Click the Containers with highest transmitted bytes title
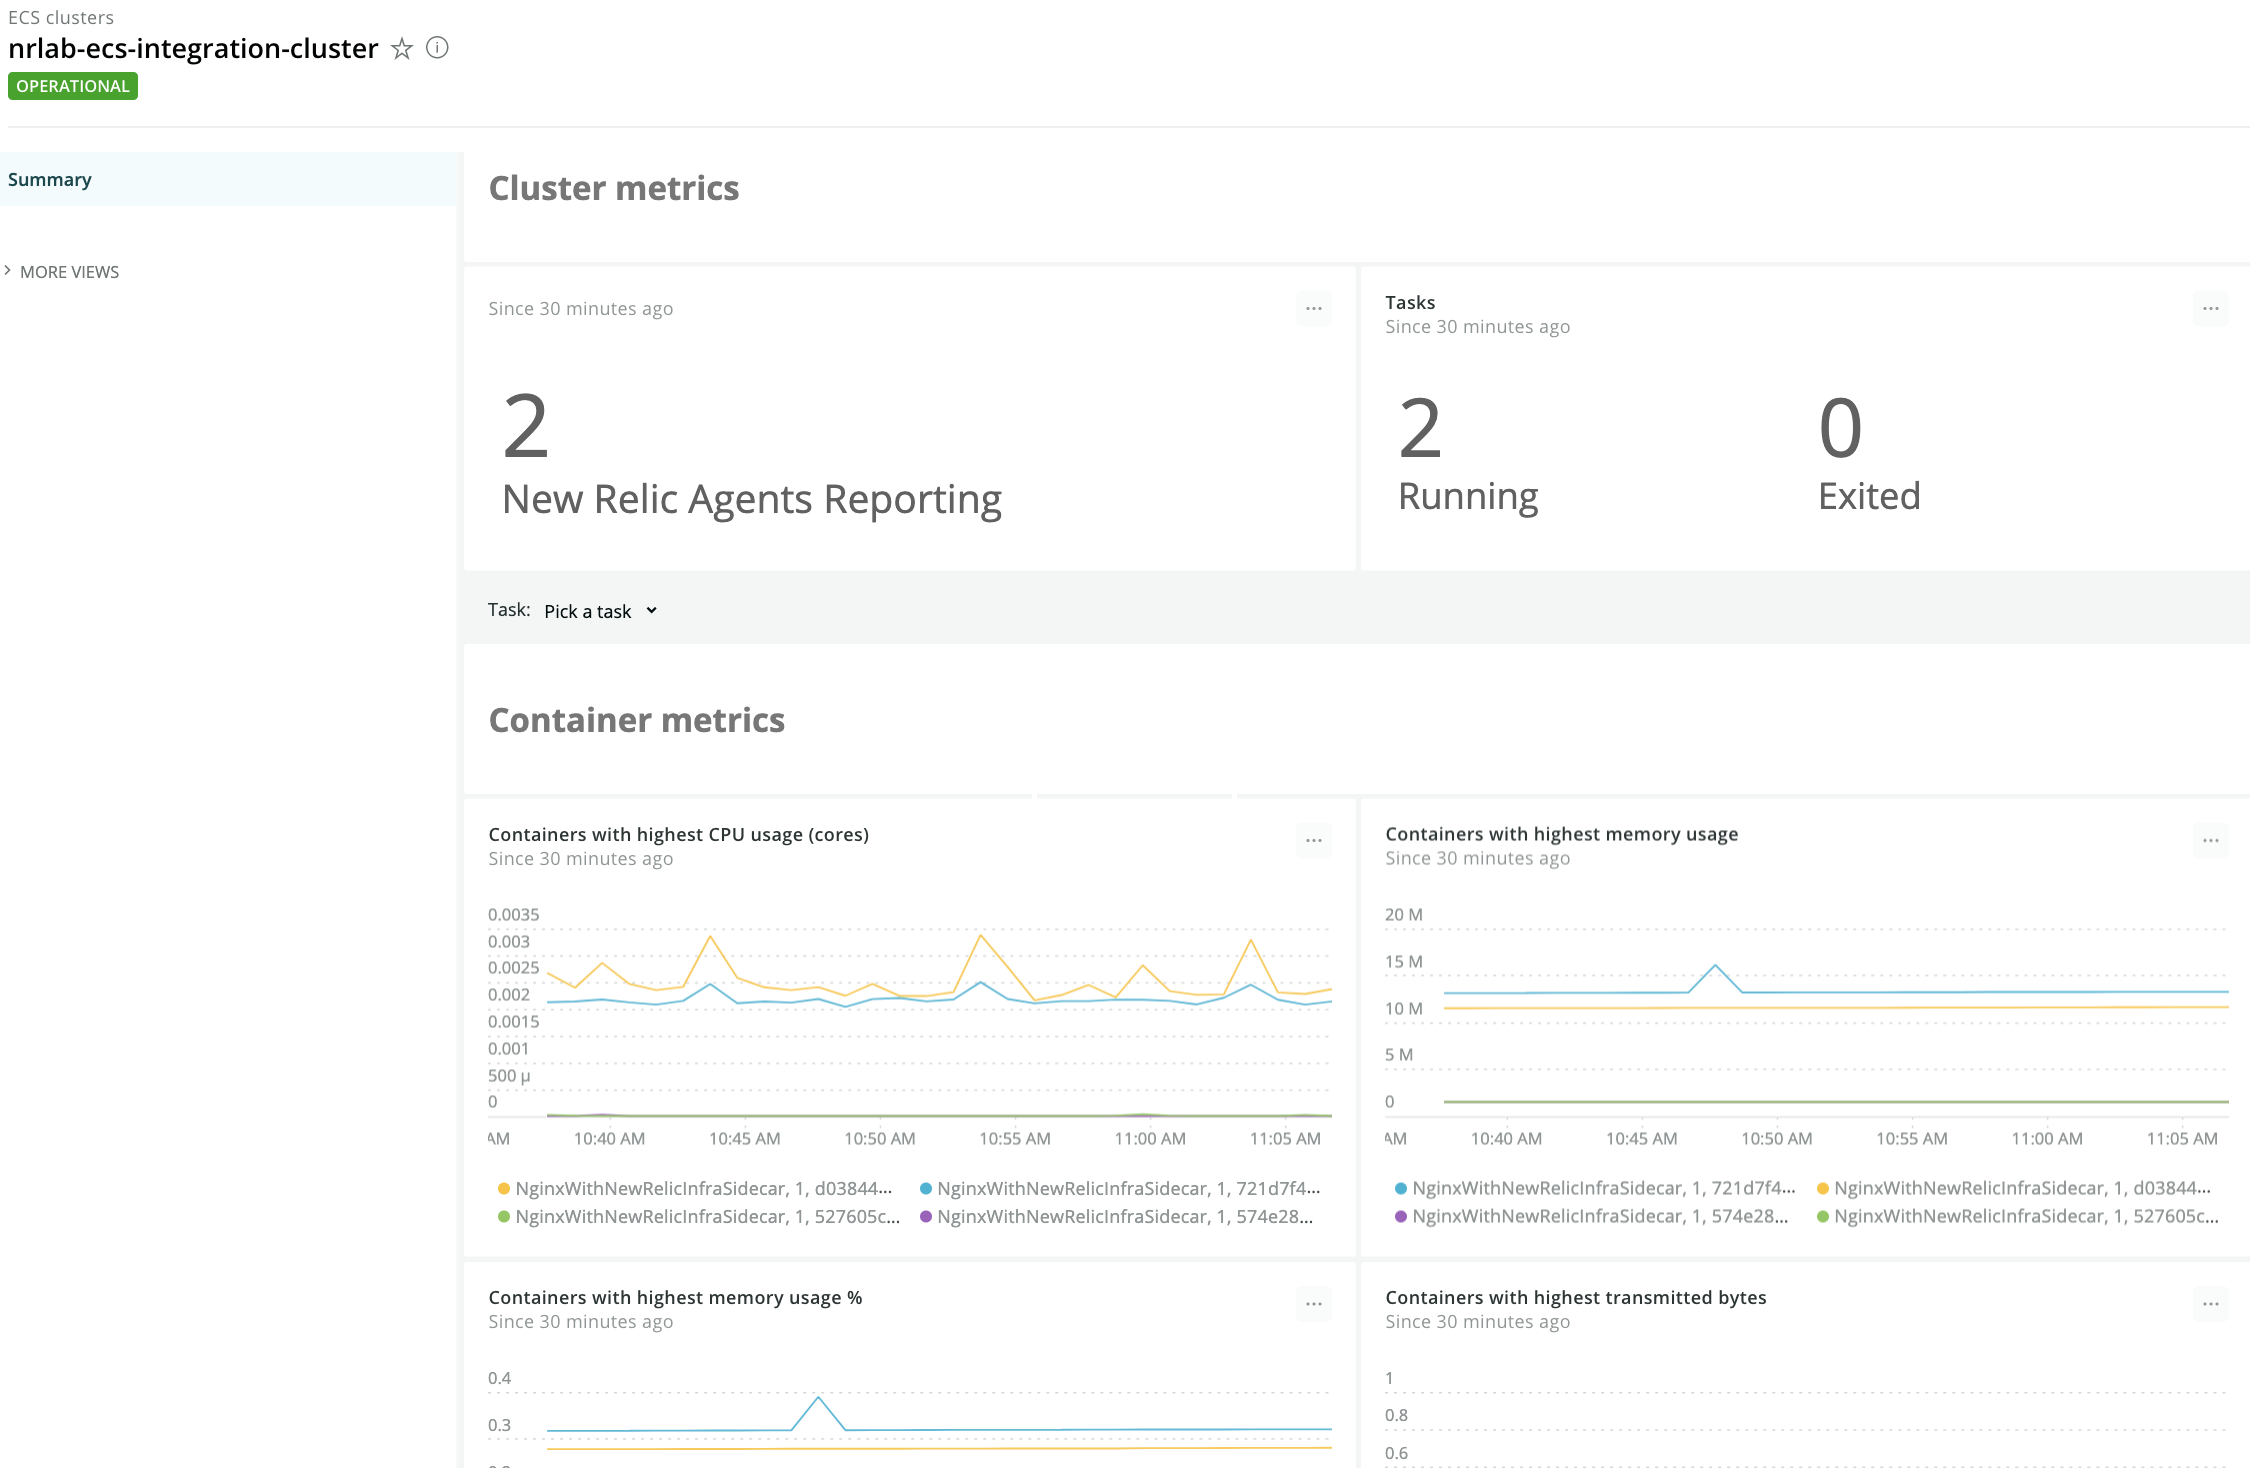 click(1576, 1297)
